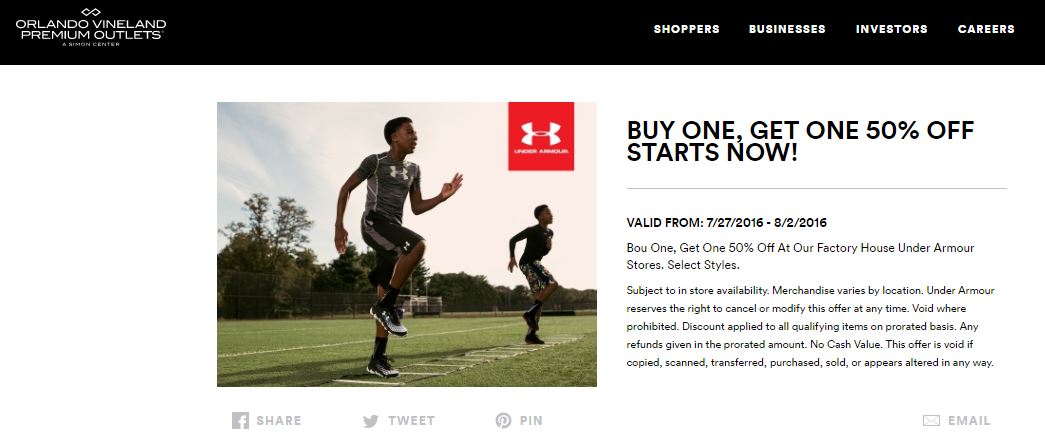Viewport: 1045px width, 435px height.
Task: Click the red Under Armour logo
Action: point(540,135)
